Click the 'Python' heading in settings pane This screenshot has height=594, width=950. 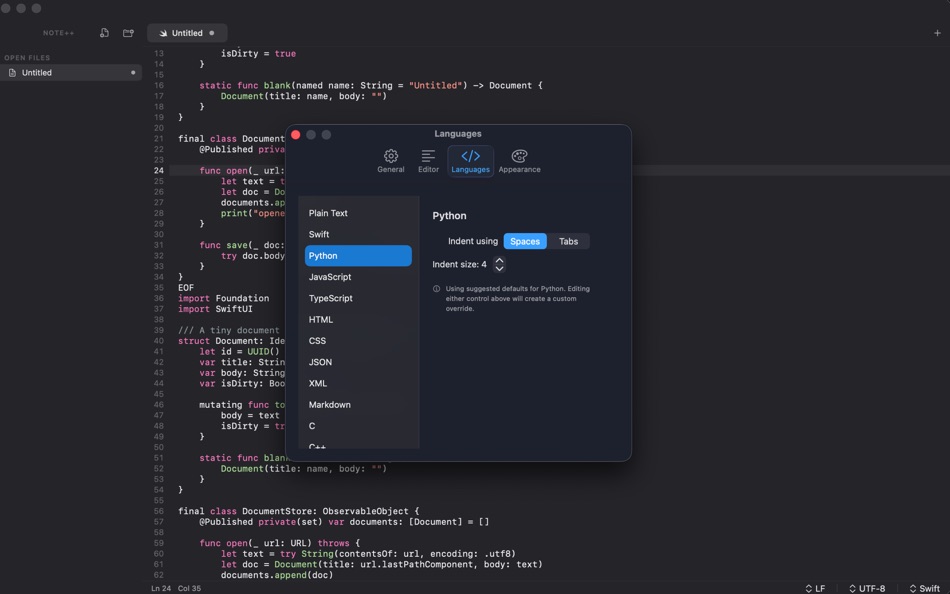click(449, 216)
